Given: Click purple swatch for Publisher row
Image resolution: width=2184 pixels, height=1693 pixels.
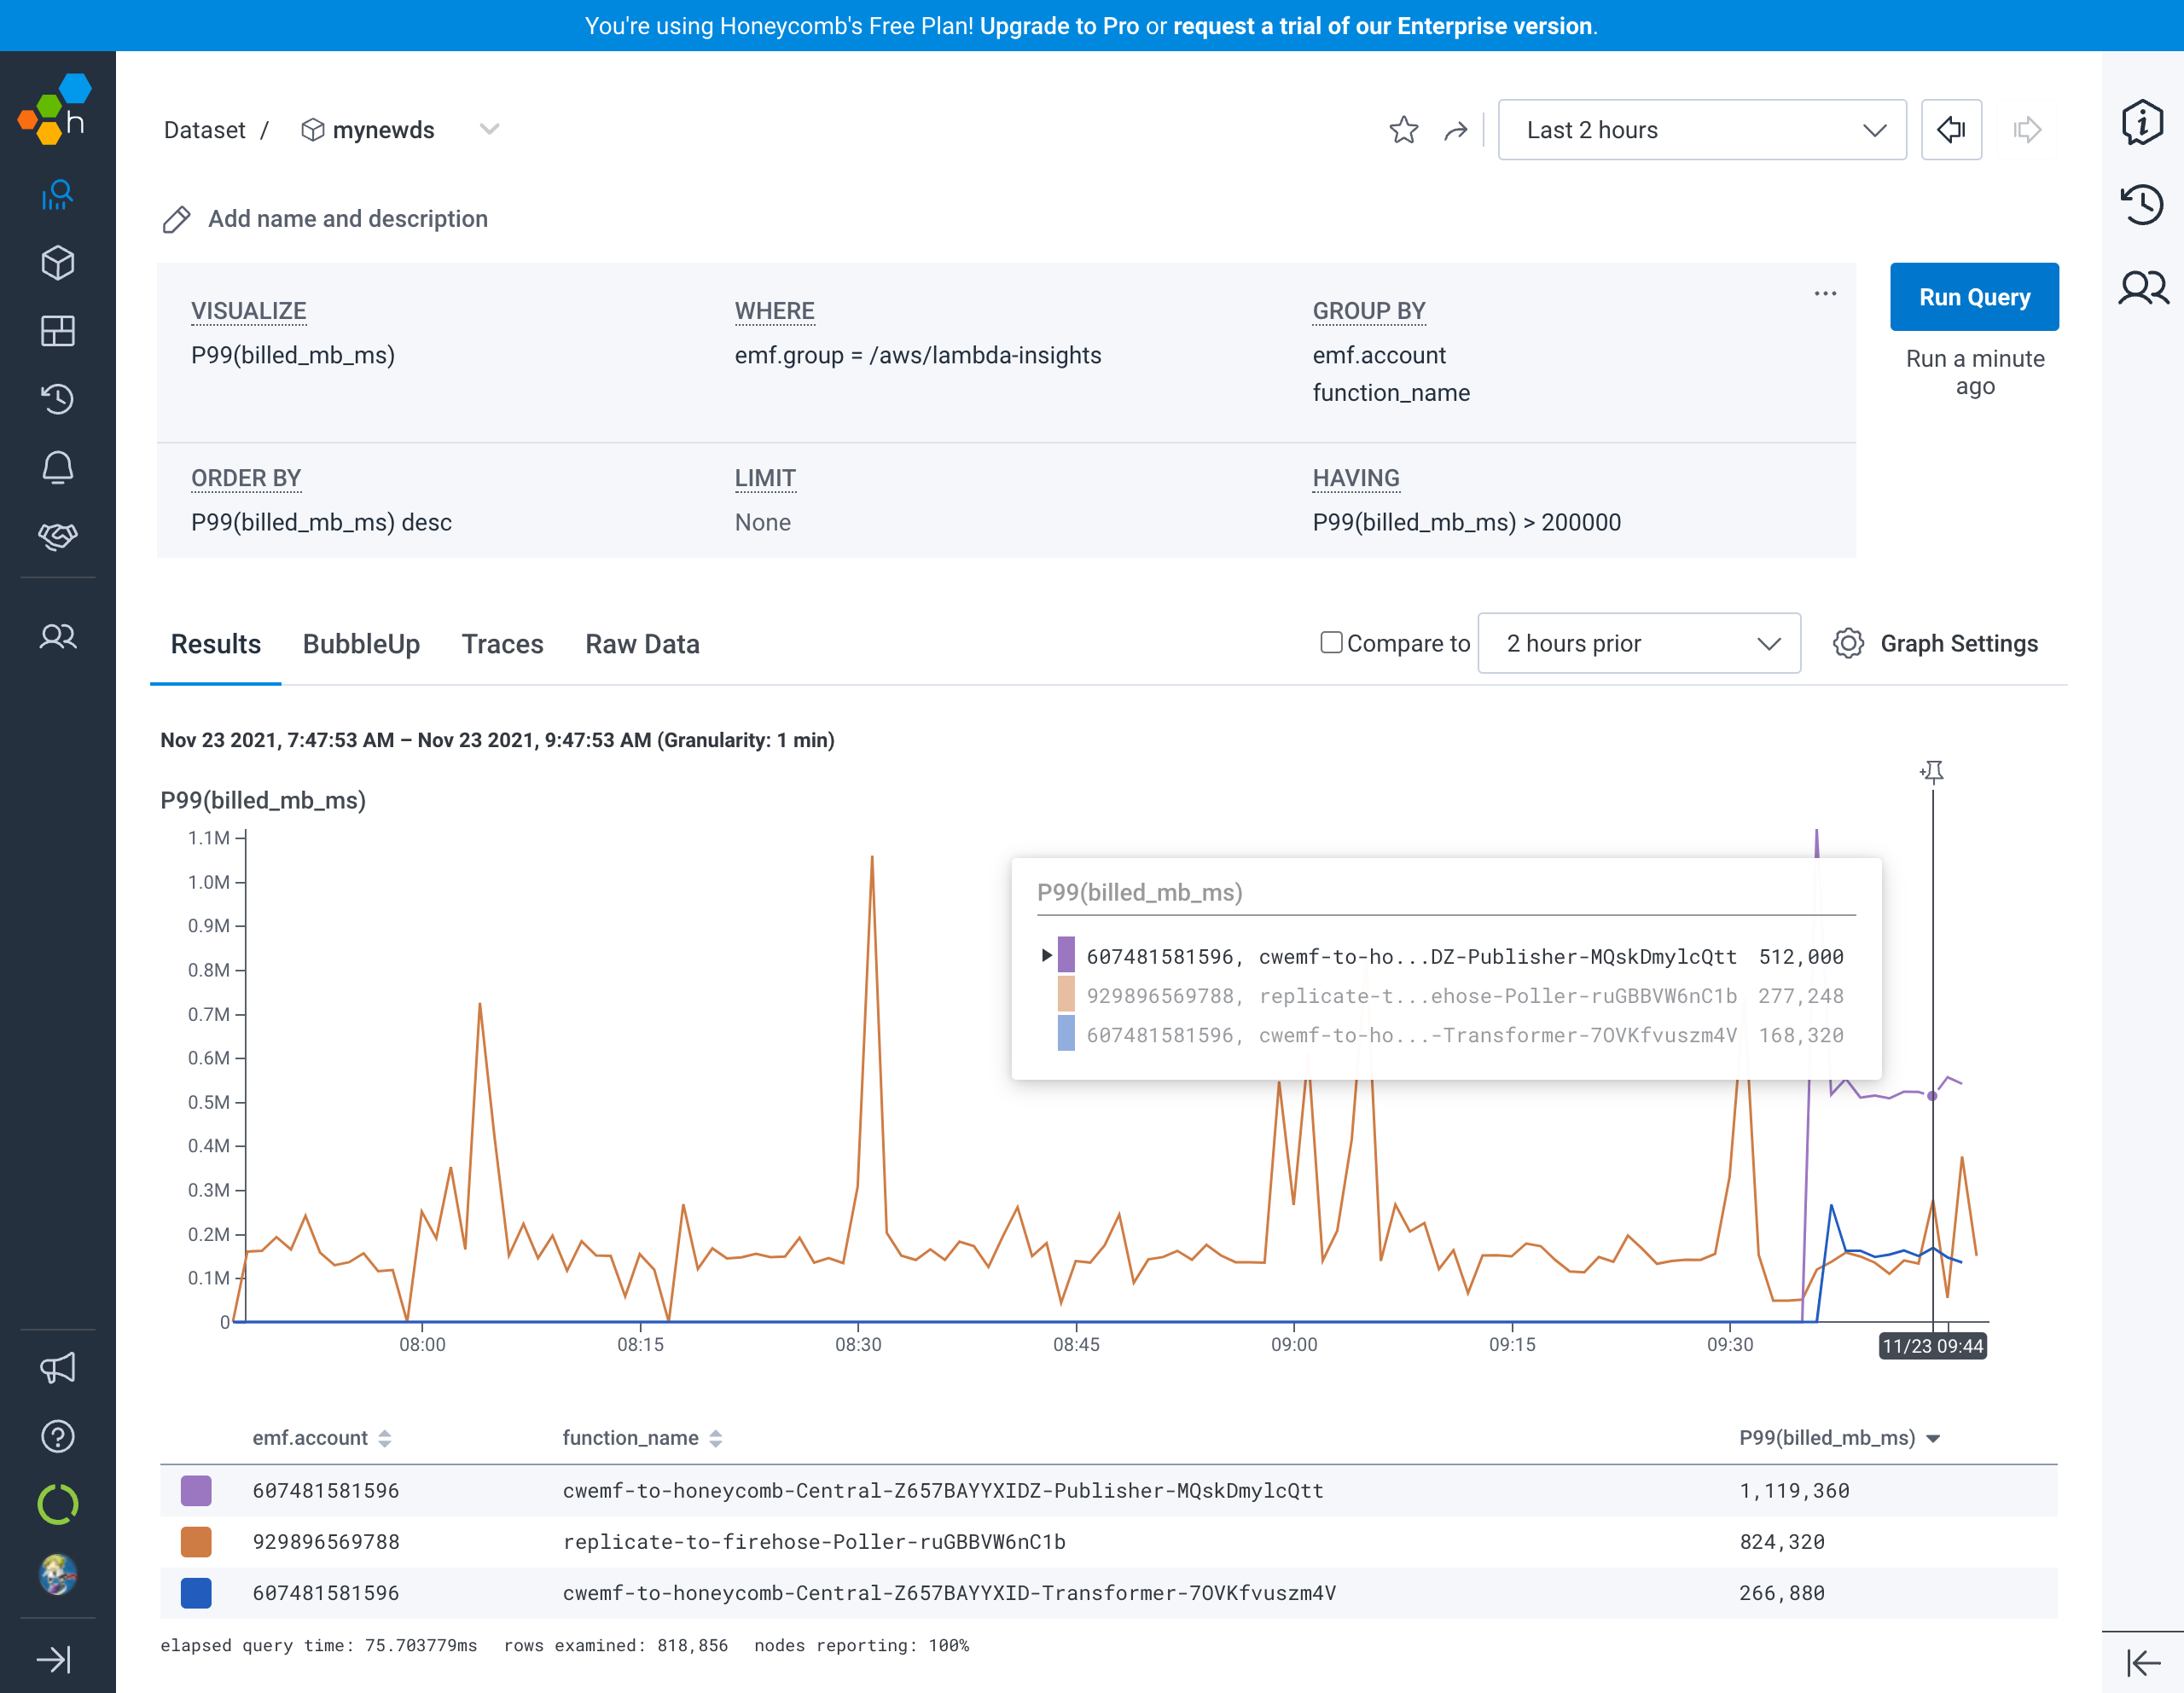Looking at the screenshot, I should point(196,1491).
